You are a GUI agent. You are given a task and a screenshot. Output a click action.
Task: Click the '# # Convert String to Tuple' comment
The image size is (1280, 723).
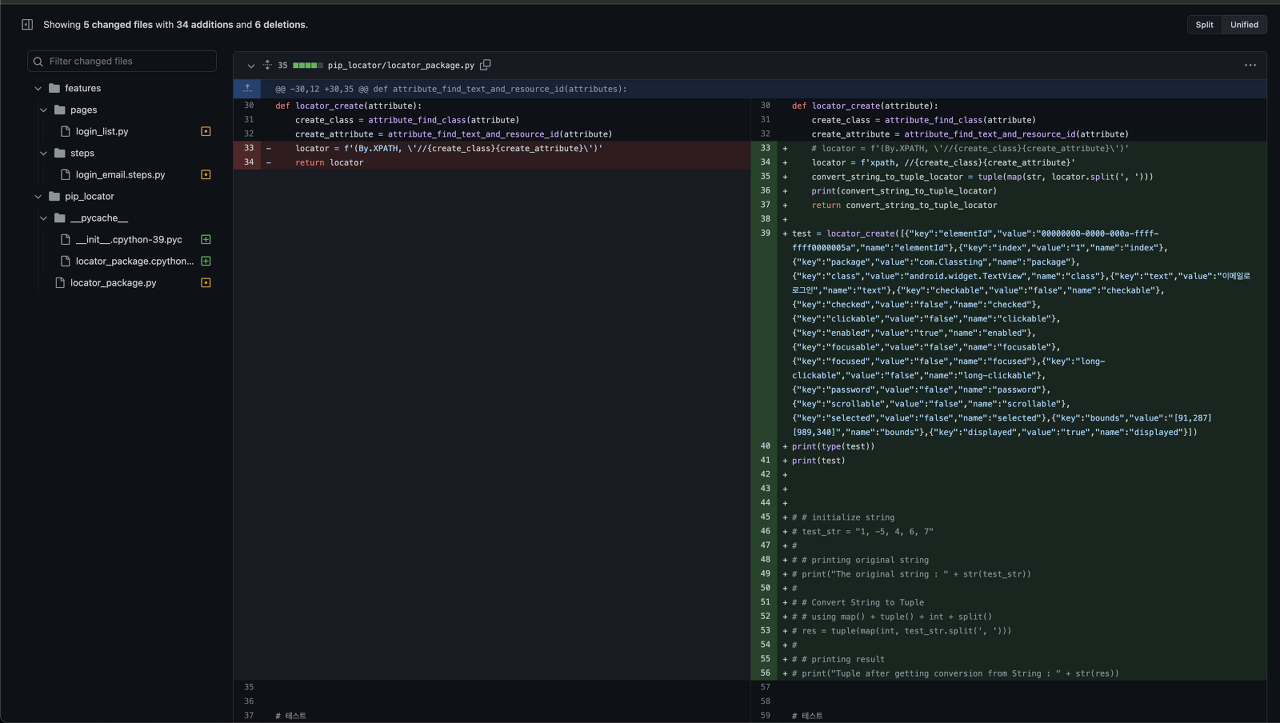coord(858,602)
